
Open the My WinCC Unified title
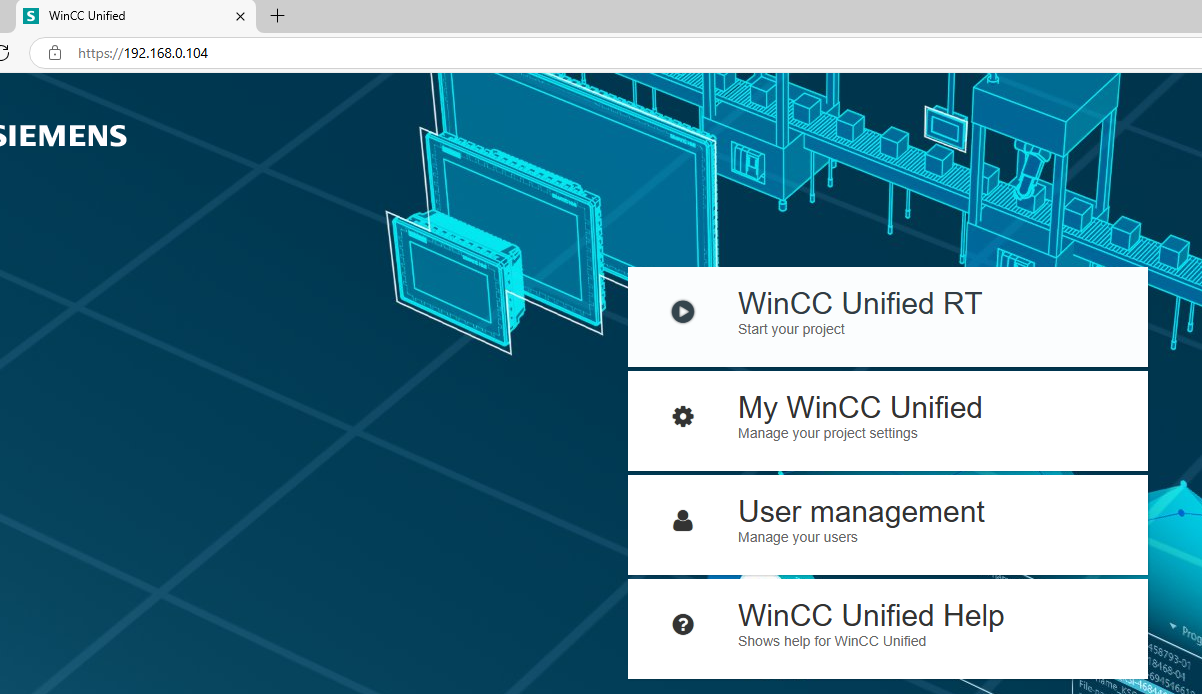(859, 407)
